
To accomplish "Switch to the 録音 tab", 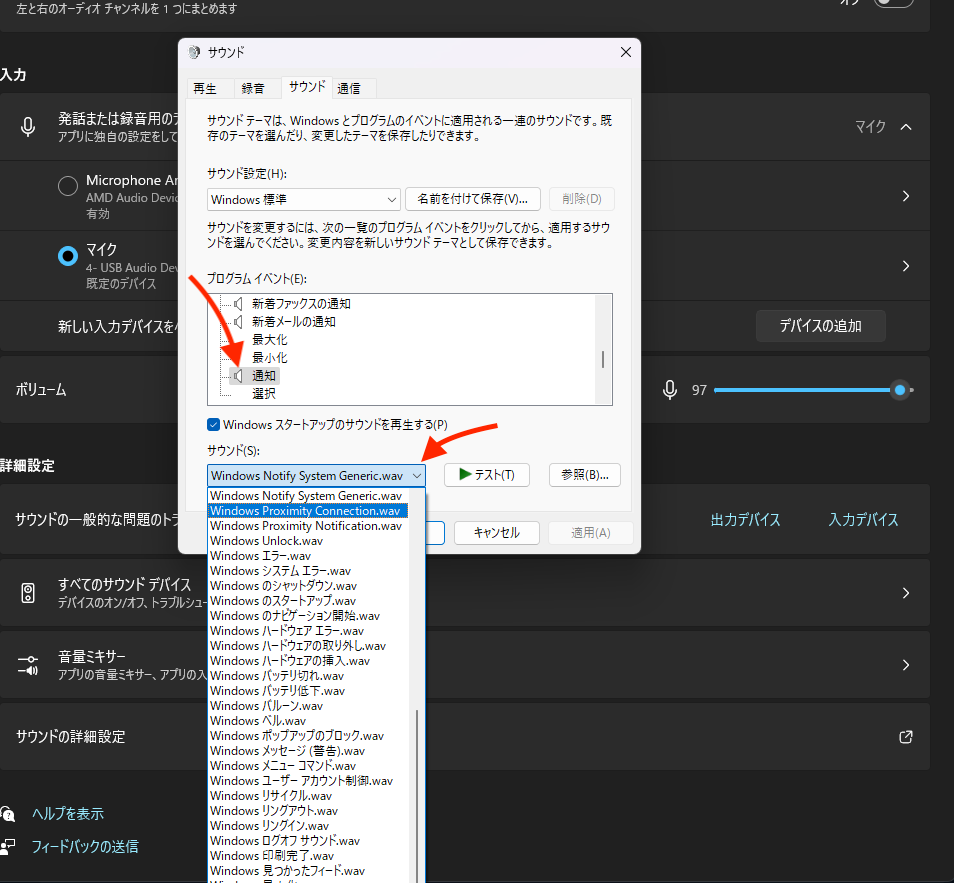I will [253, 87].
